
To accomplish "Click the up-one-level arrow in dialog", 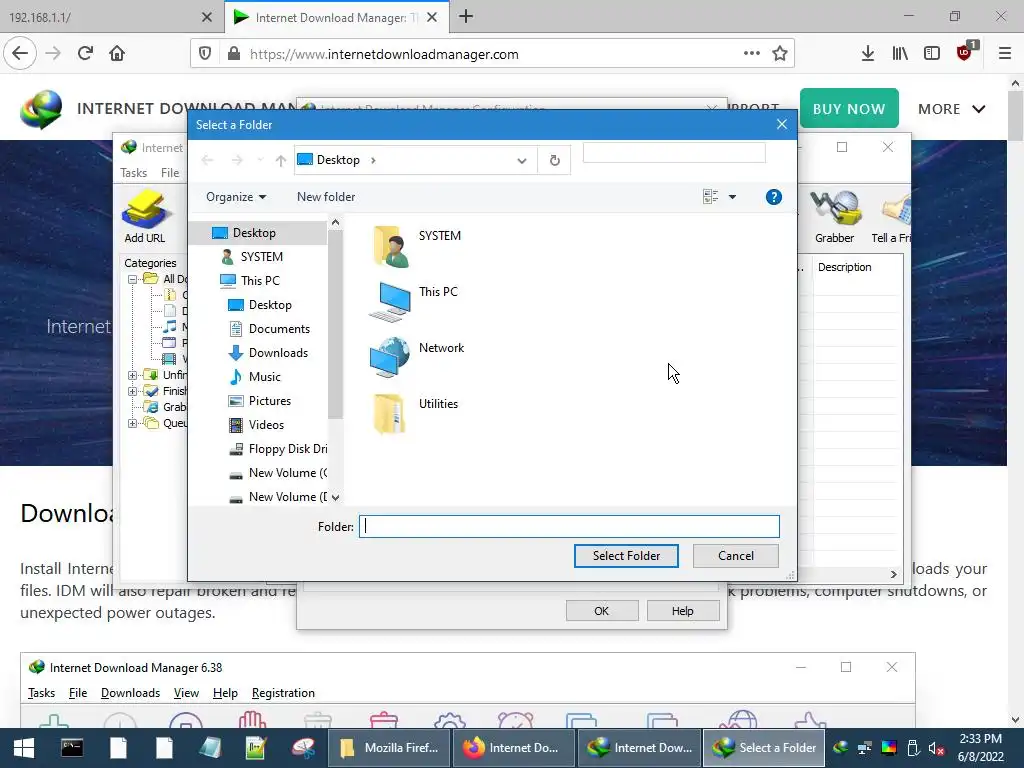I will (281, 160).
